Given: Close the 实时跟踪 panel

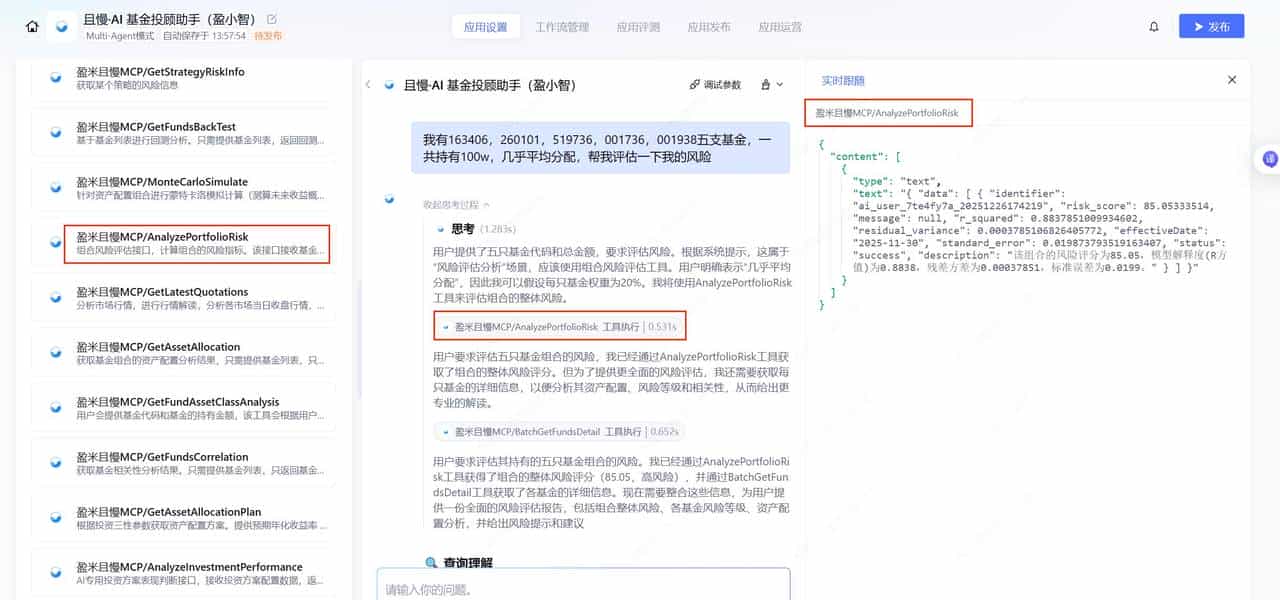Looking at the screenshot, I should click(x=1232, y=79).
